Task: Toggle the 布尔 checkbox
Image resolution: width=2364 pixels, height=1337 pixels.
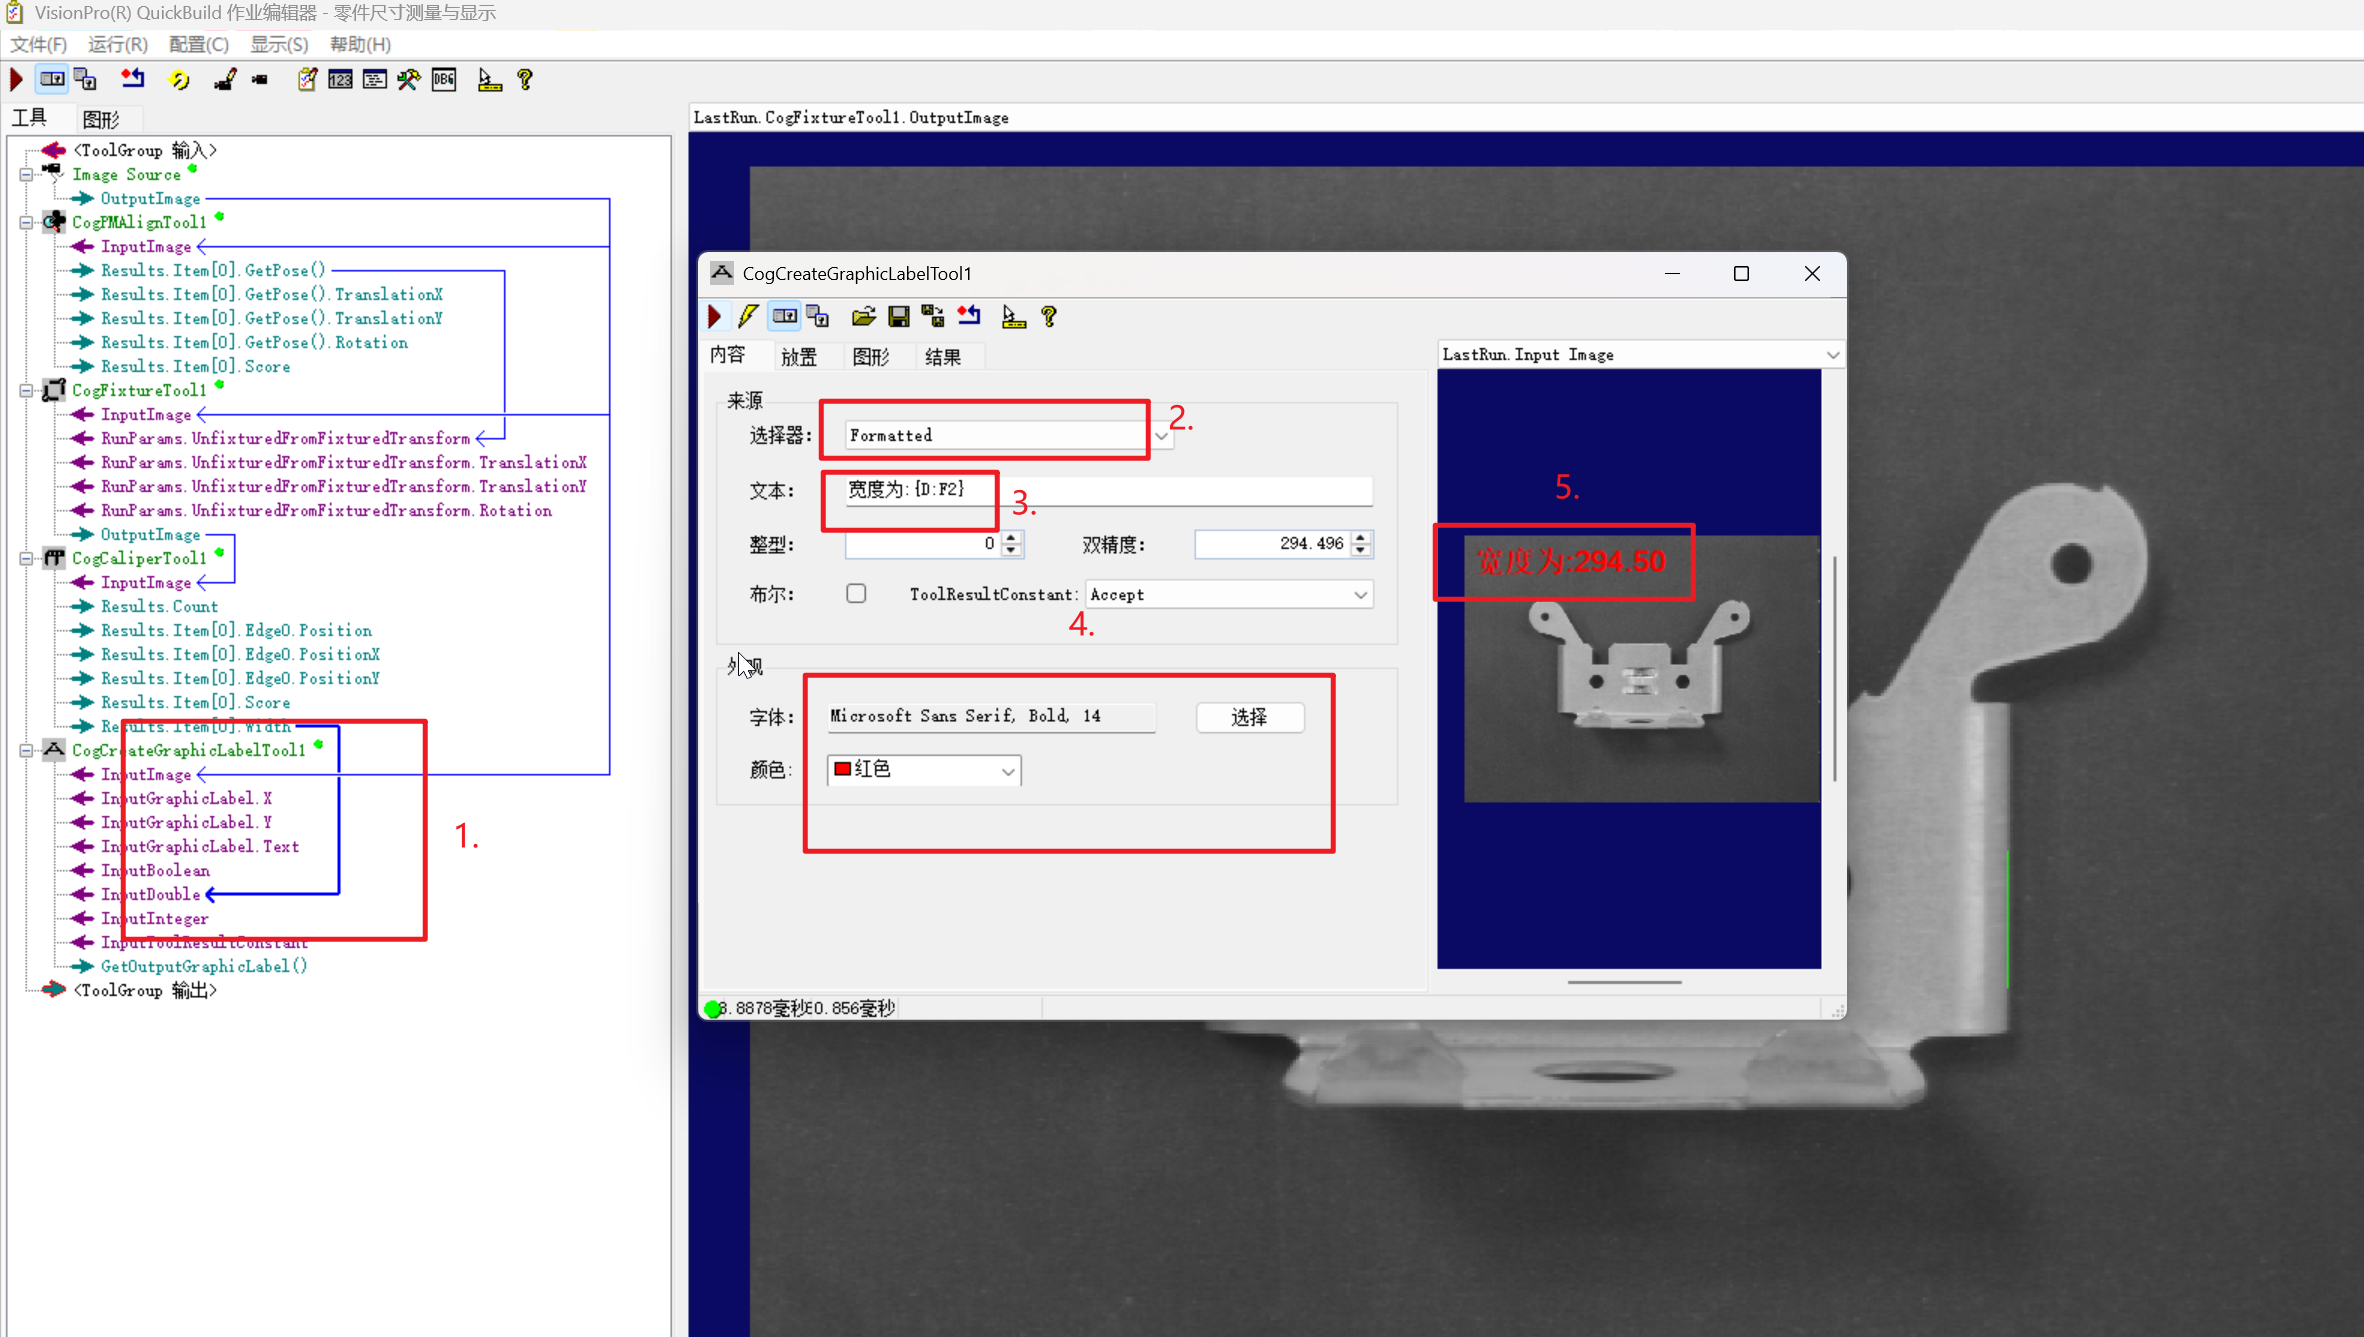Action: point(856,594)
